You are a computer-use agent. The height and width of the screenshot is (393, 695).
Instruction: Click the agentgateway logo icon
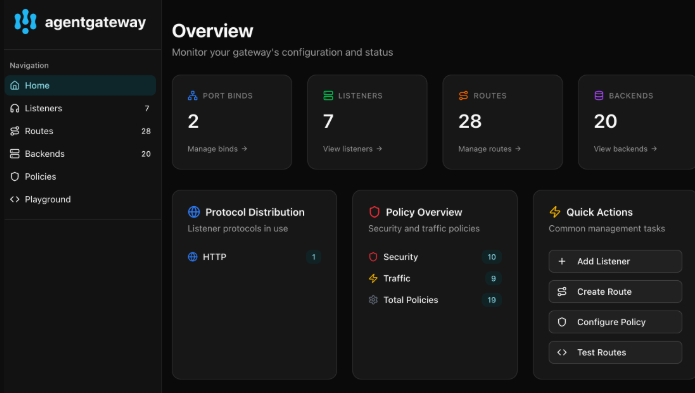pyautogui.click(x=25, y=21)
